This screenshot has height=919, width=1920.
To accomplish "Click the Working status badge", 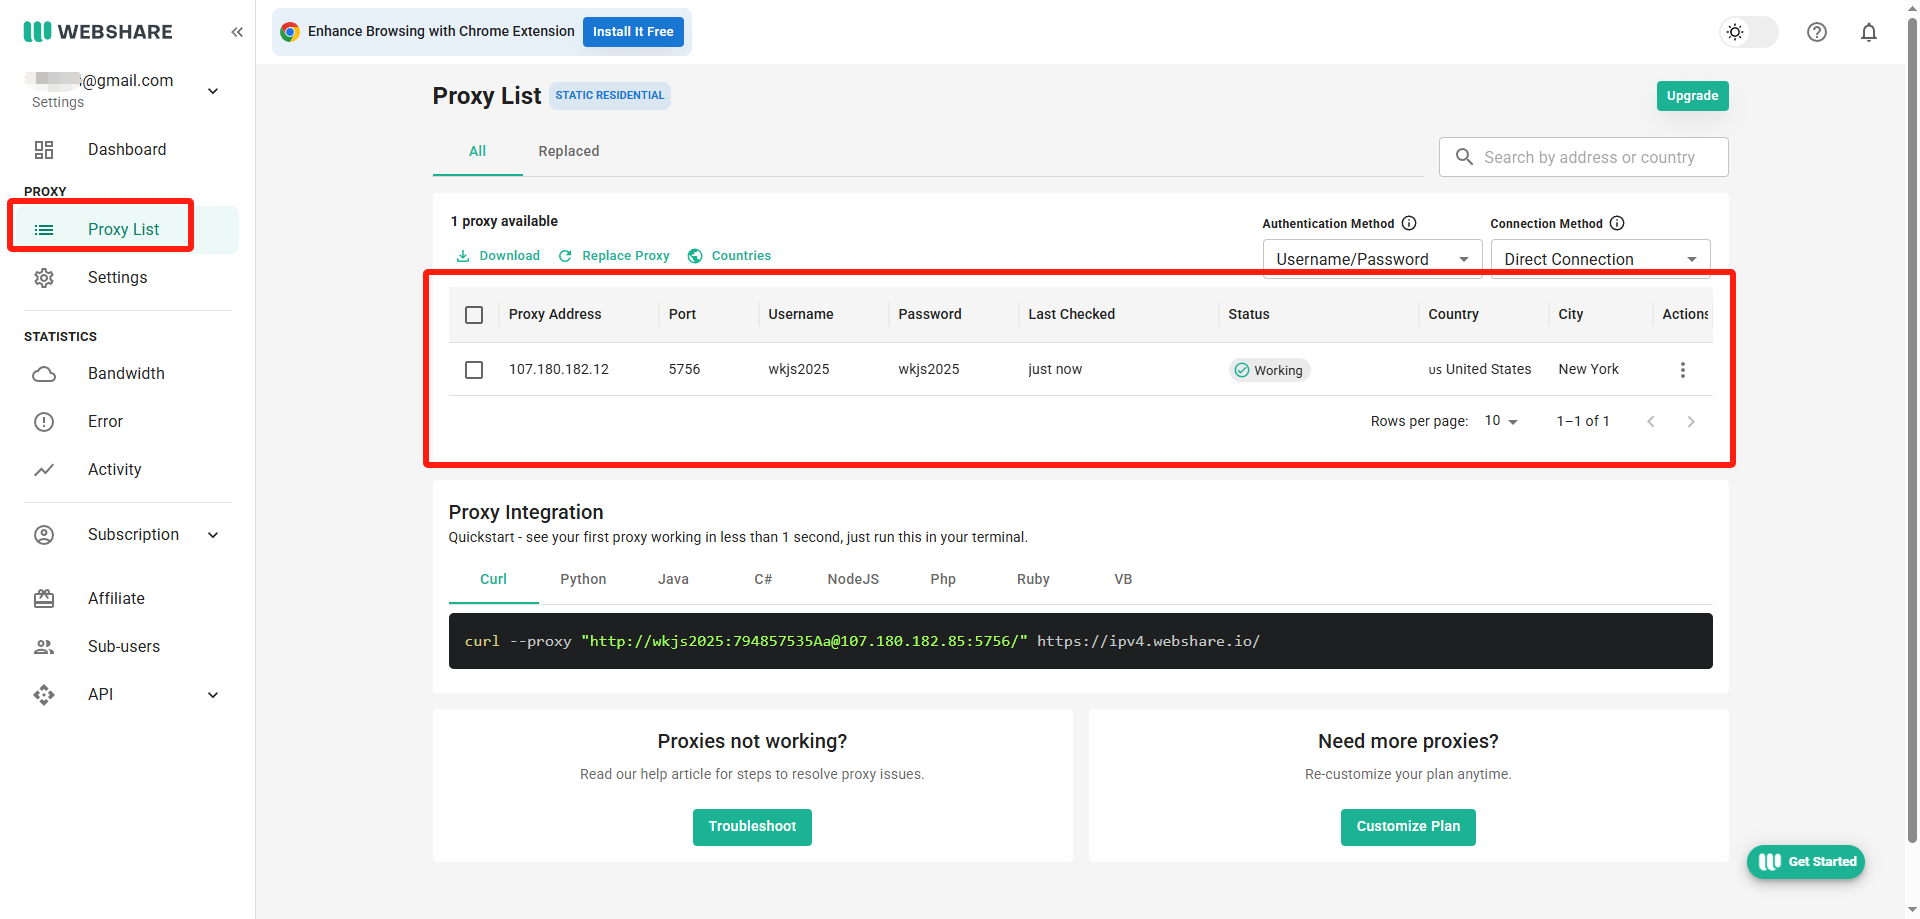I will click(1269, 370).
